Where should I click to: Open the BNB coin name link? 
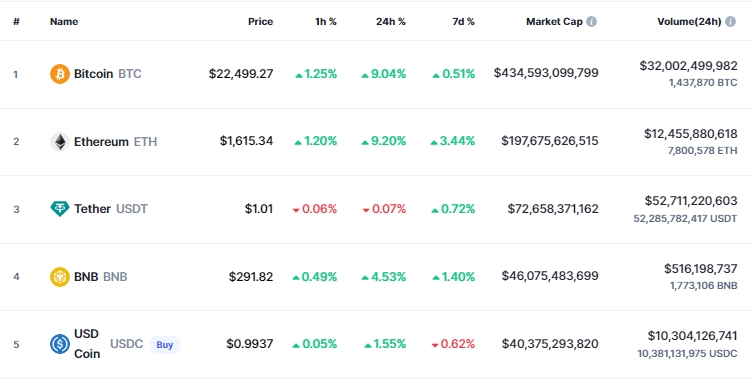(88, 277)
